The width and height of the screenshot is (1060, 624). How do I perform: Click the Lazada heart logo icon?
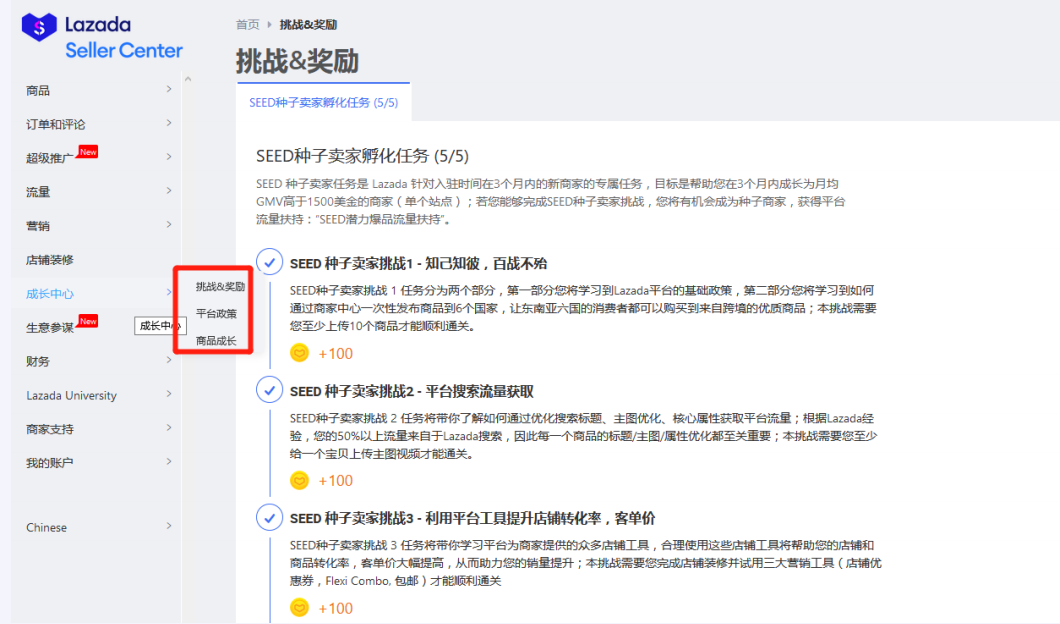[x=39, y=27]
